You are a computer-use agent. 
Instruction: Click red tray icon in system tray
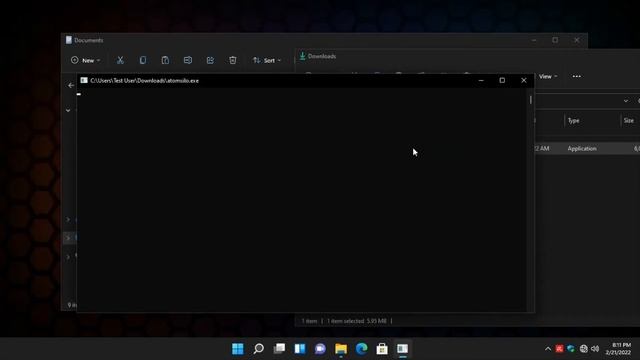pyautogui.click(x=559, y=349)
